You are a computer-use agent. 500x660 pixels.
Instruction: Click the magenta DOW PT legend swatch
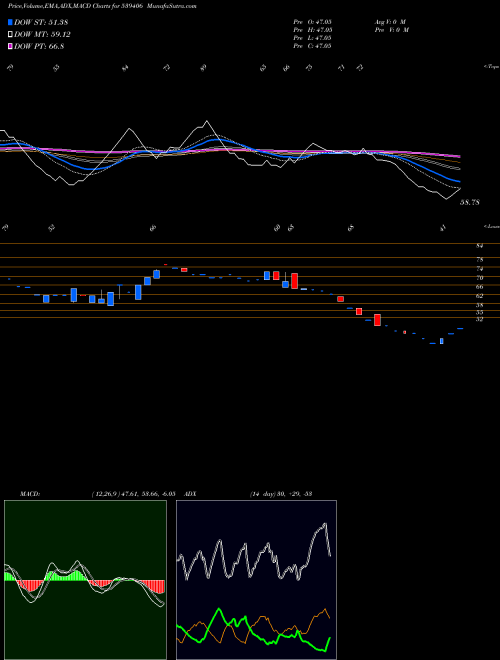pyautogui.click(x=11, y=47)
